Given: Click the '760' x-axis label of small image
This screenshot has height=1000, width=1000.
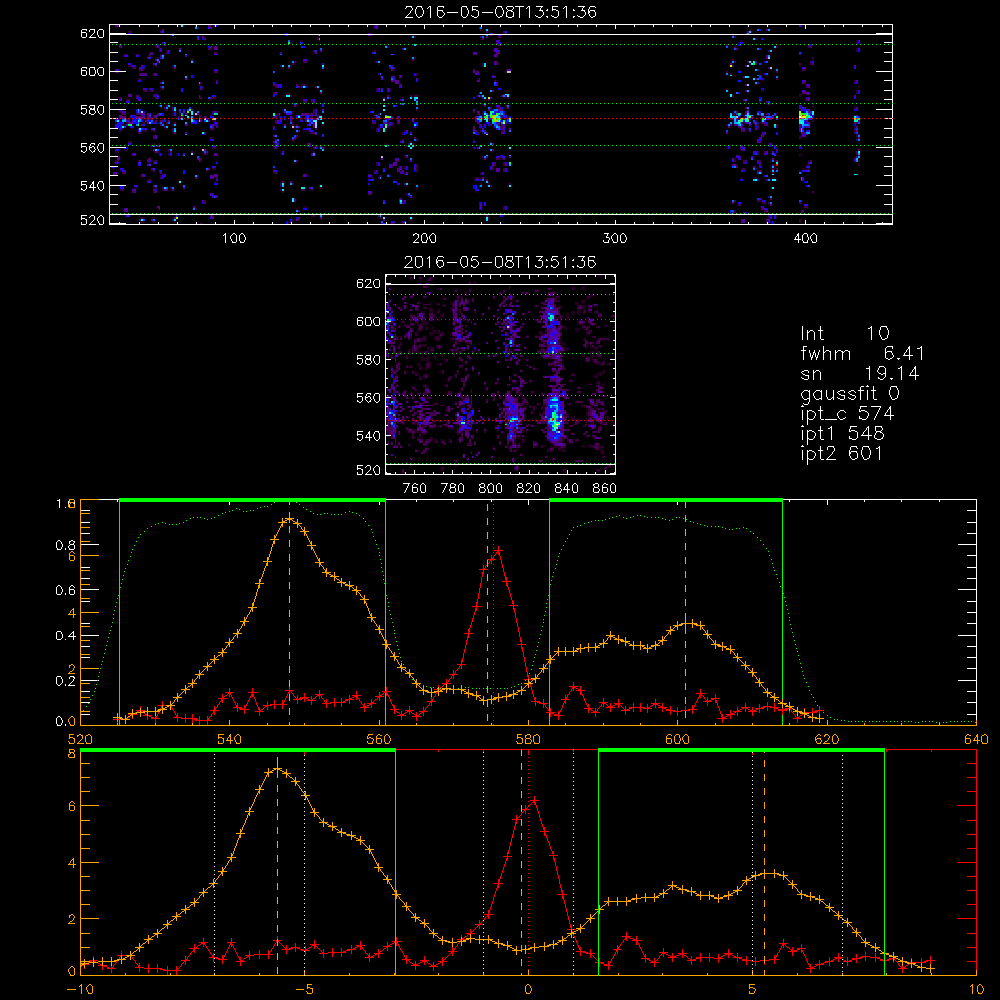Looking at the screenshot, I should point(415,488).
